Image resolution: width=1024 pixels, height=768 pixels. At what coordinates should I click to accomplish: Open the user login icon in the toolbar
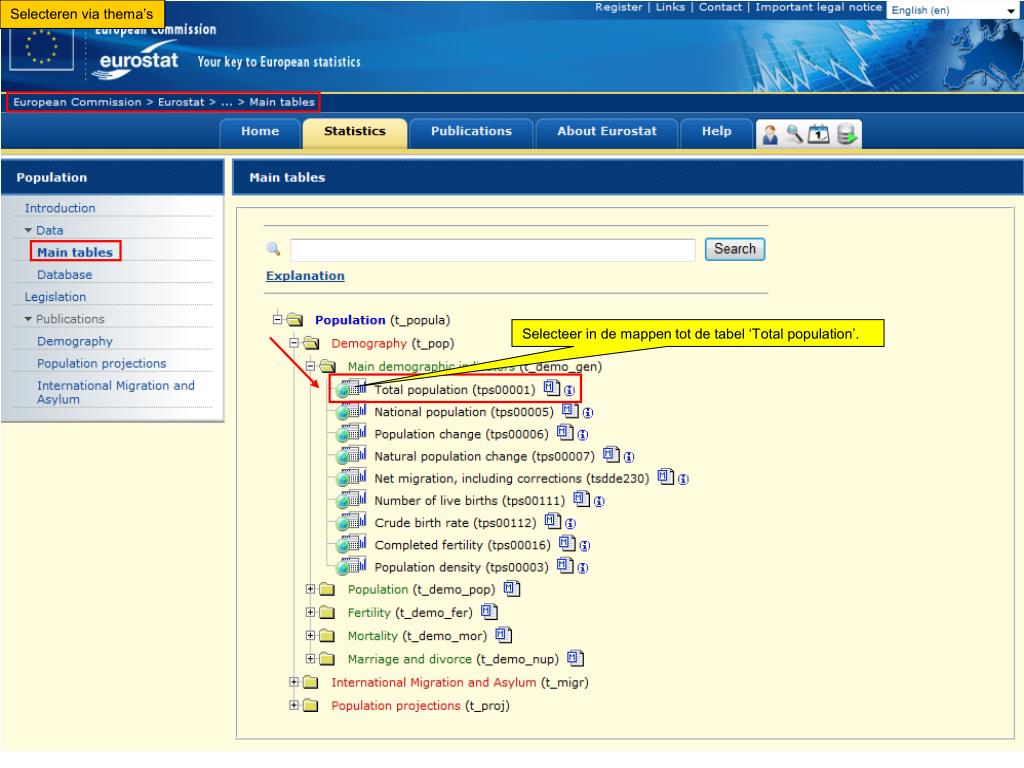(x=770, y=134)
